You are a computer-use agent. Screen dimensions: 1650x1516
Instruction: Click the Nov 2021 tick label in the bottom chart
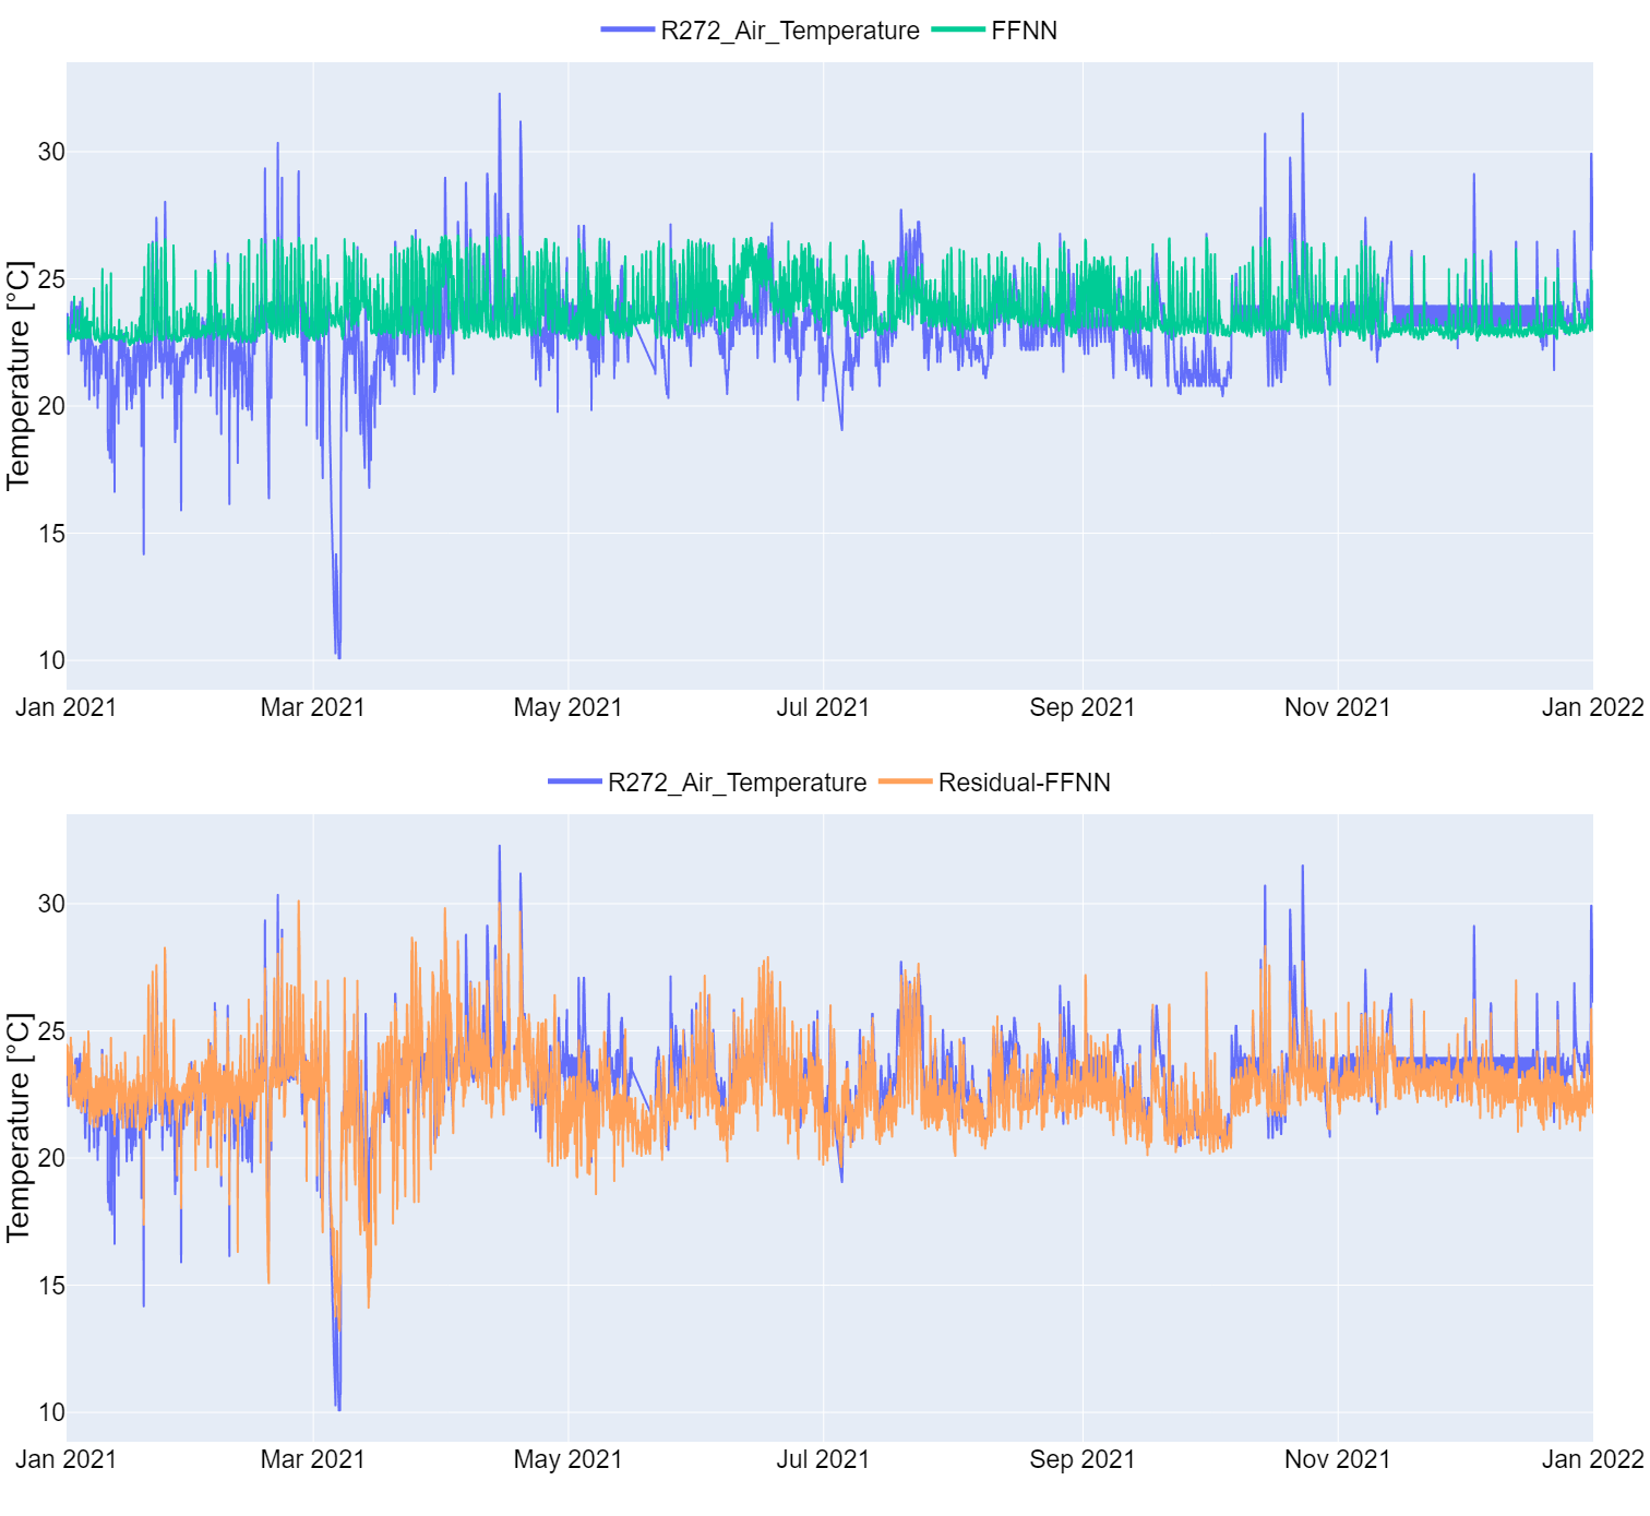pyautogui.click(x=1337, y=1460)
